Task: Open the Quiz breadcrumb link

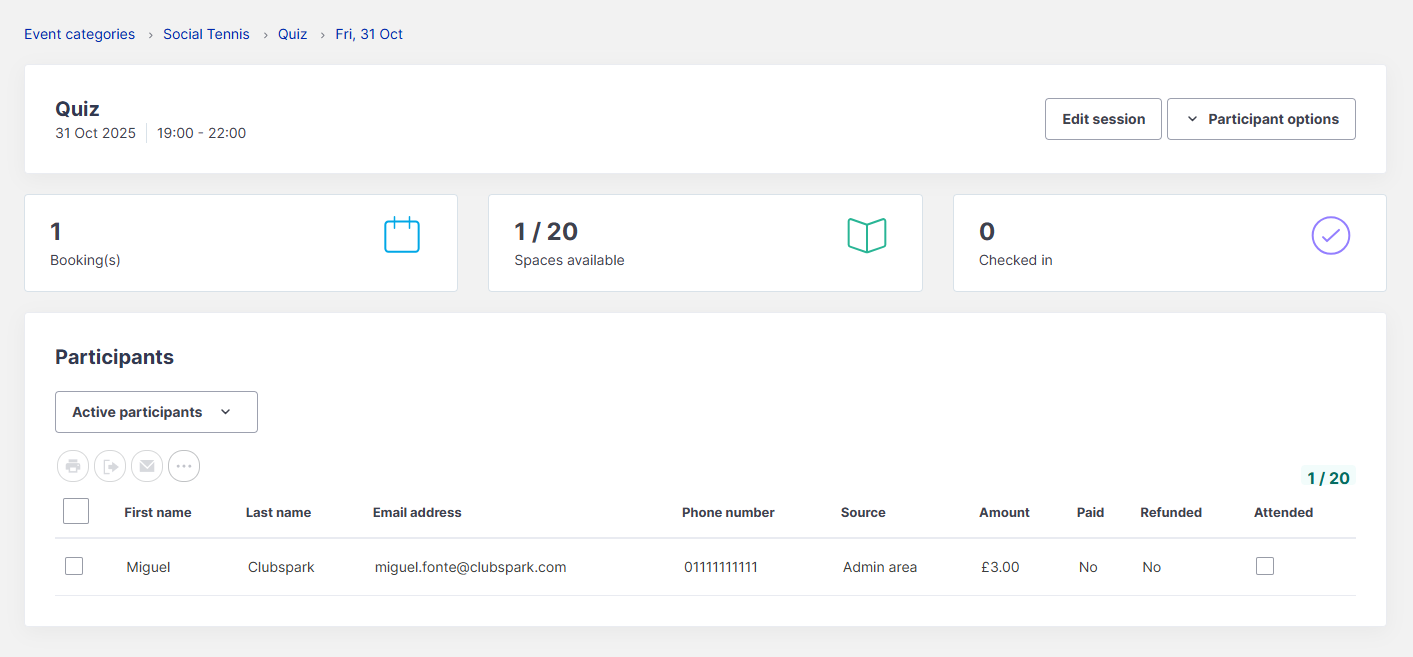Action: 293,34
